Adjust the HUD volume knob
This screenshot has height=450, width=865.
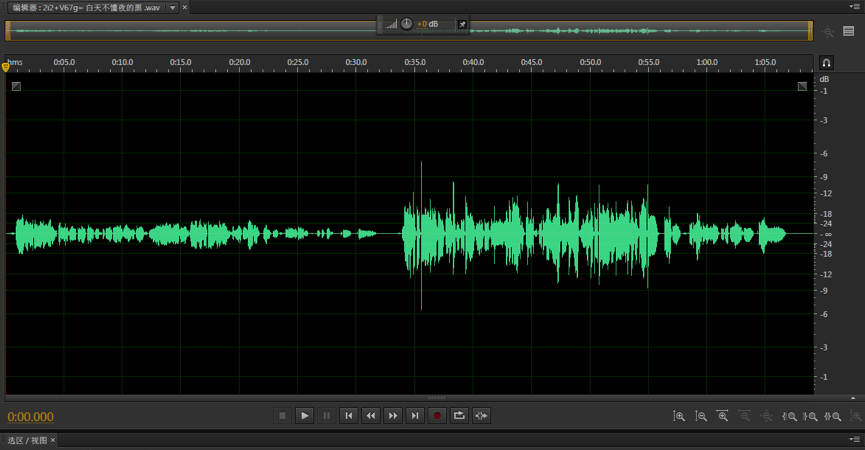coord(407,24)
